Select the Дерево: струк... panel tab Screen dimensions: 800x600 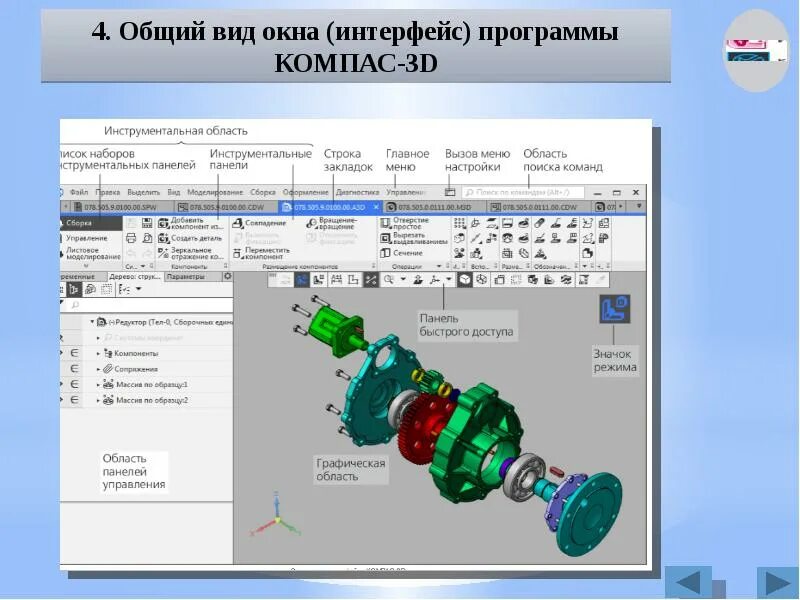click(135, 277)
